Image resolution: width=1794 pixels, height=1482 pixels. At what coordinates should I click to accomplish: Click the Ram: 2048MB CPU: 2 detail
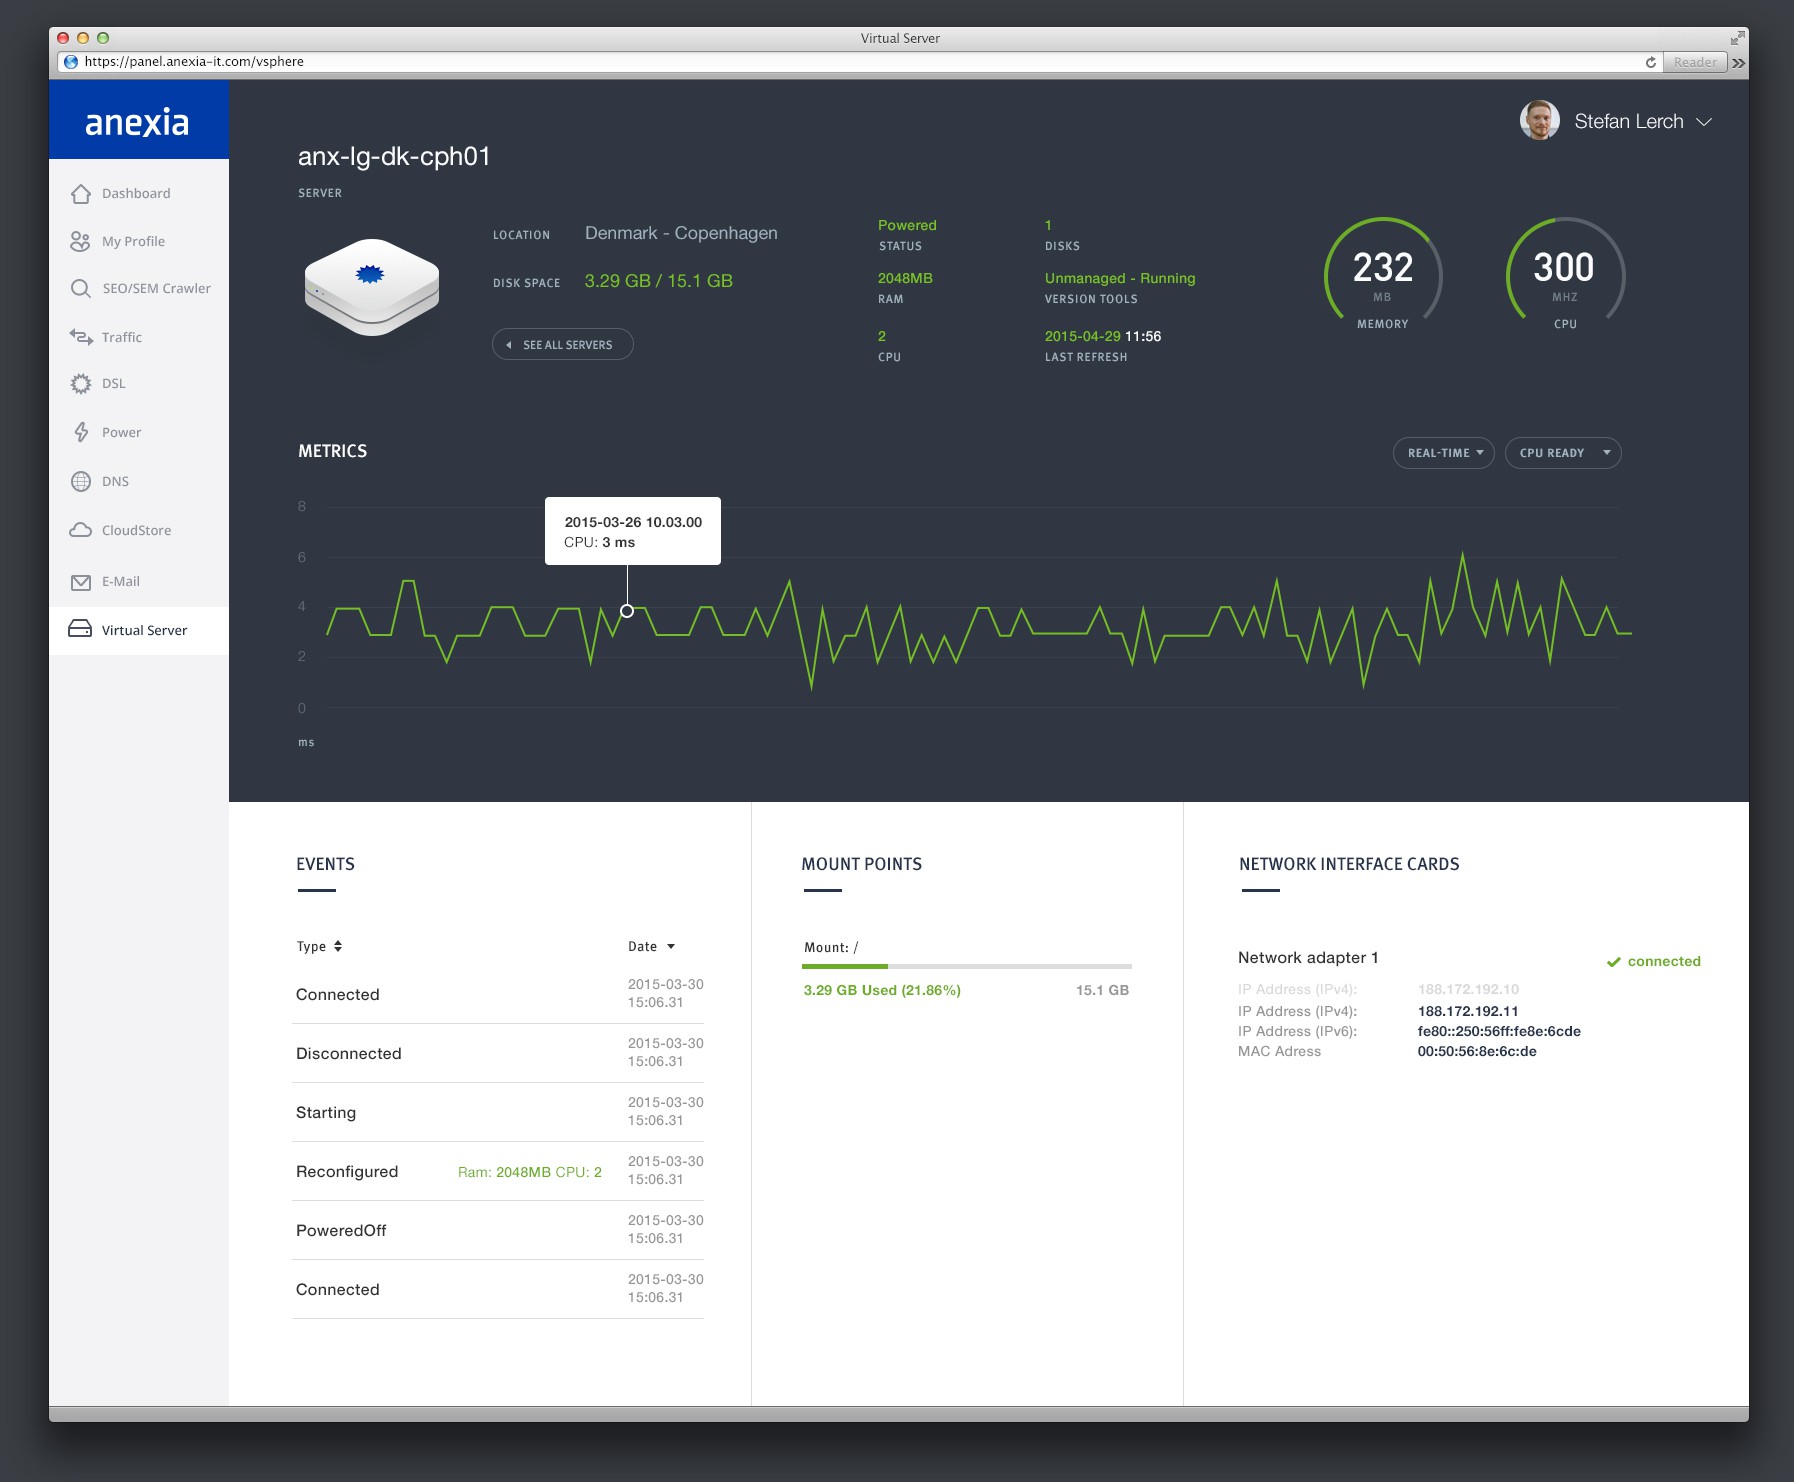[x=530, y=1172]
